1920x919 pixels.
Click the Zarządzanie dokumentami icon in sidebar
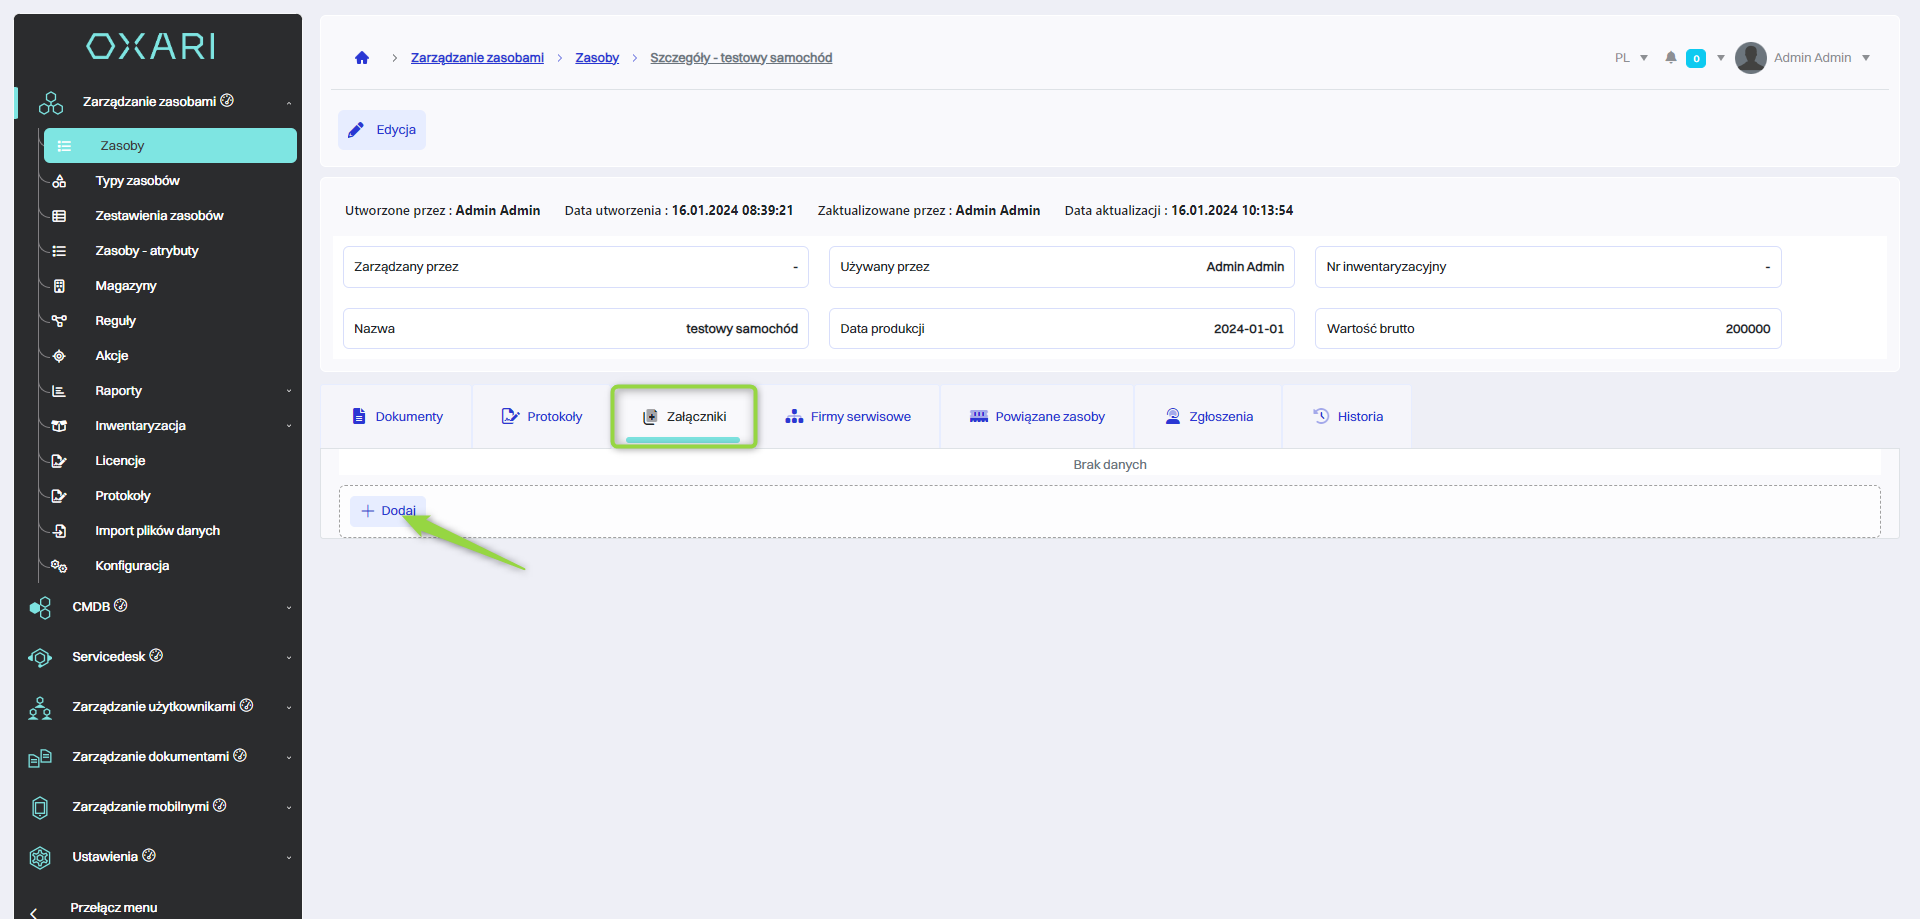pos(40,758)
